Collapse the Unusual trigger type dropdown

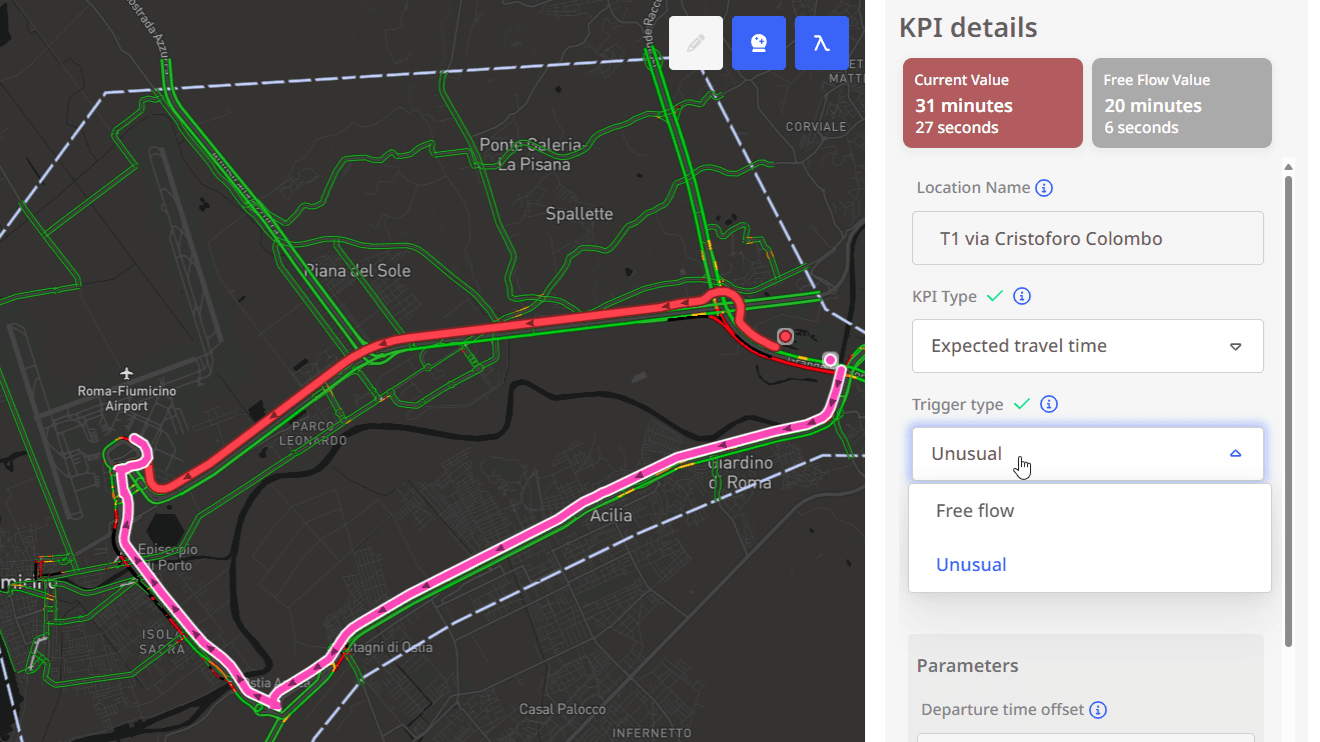(1087, 454)
